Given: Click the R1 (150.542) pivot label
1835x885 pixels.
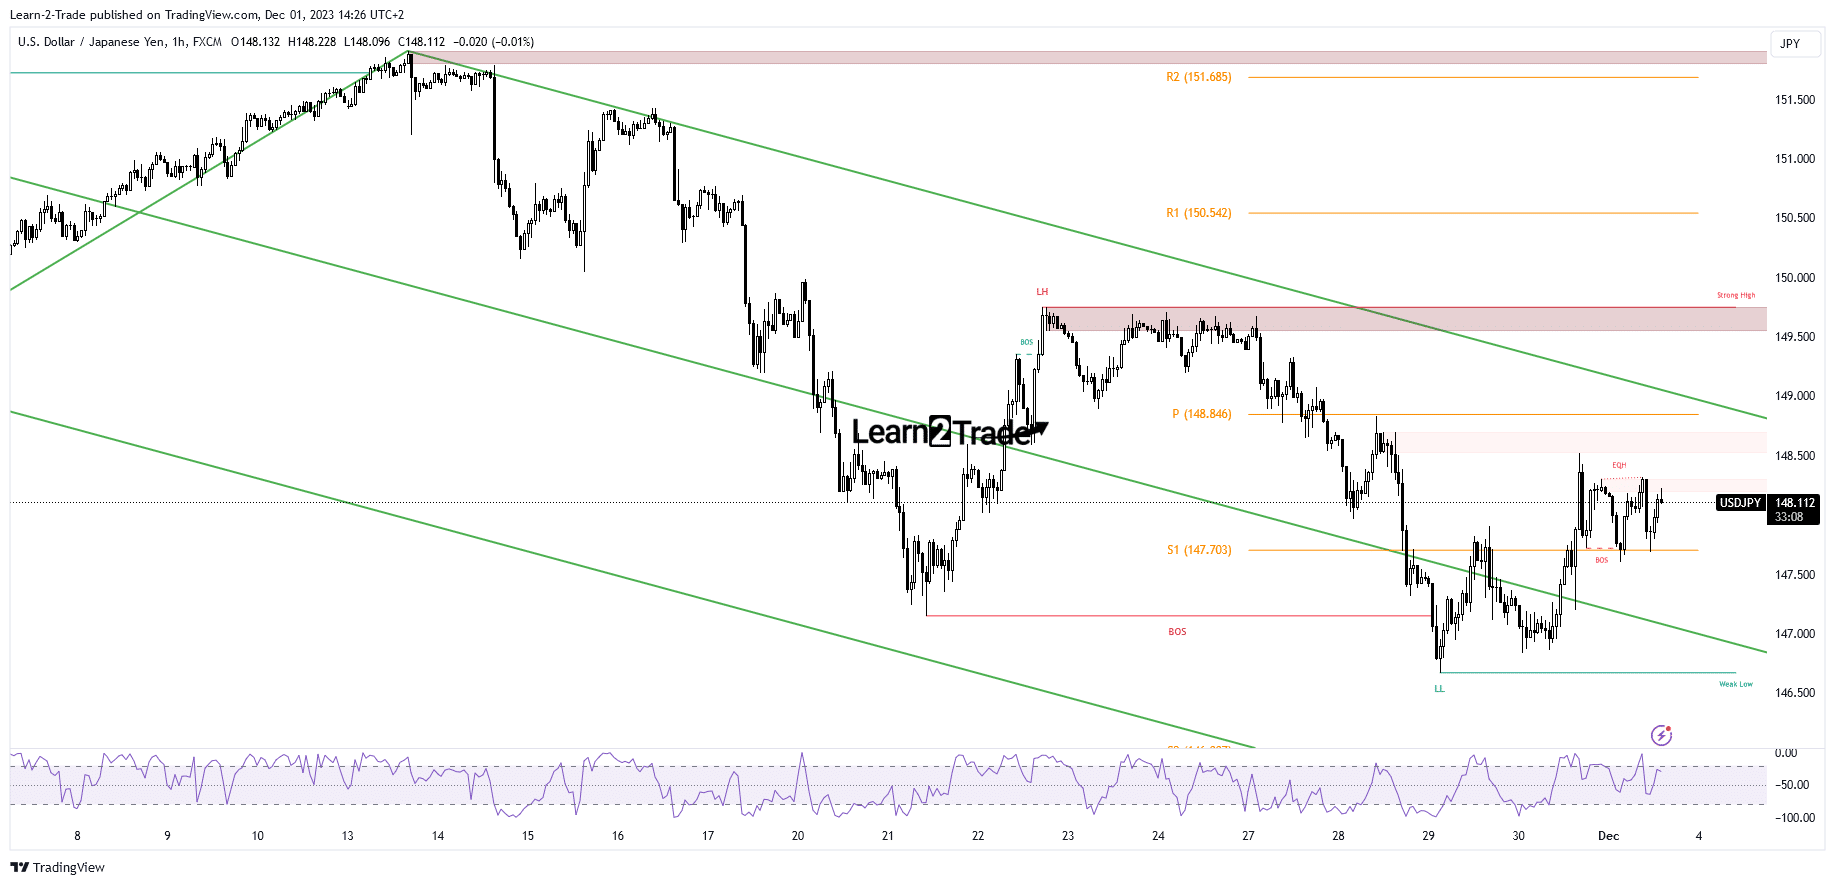Looking at the screenshot, I should click(x=1198, y=213).
